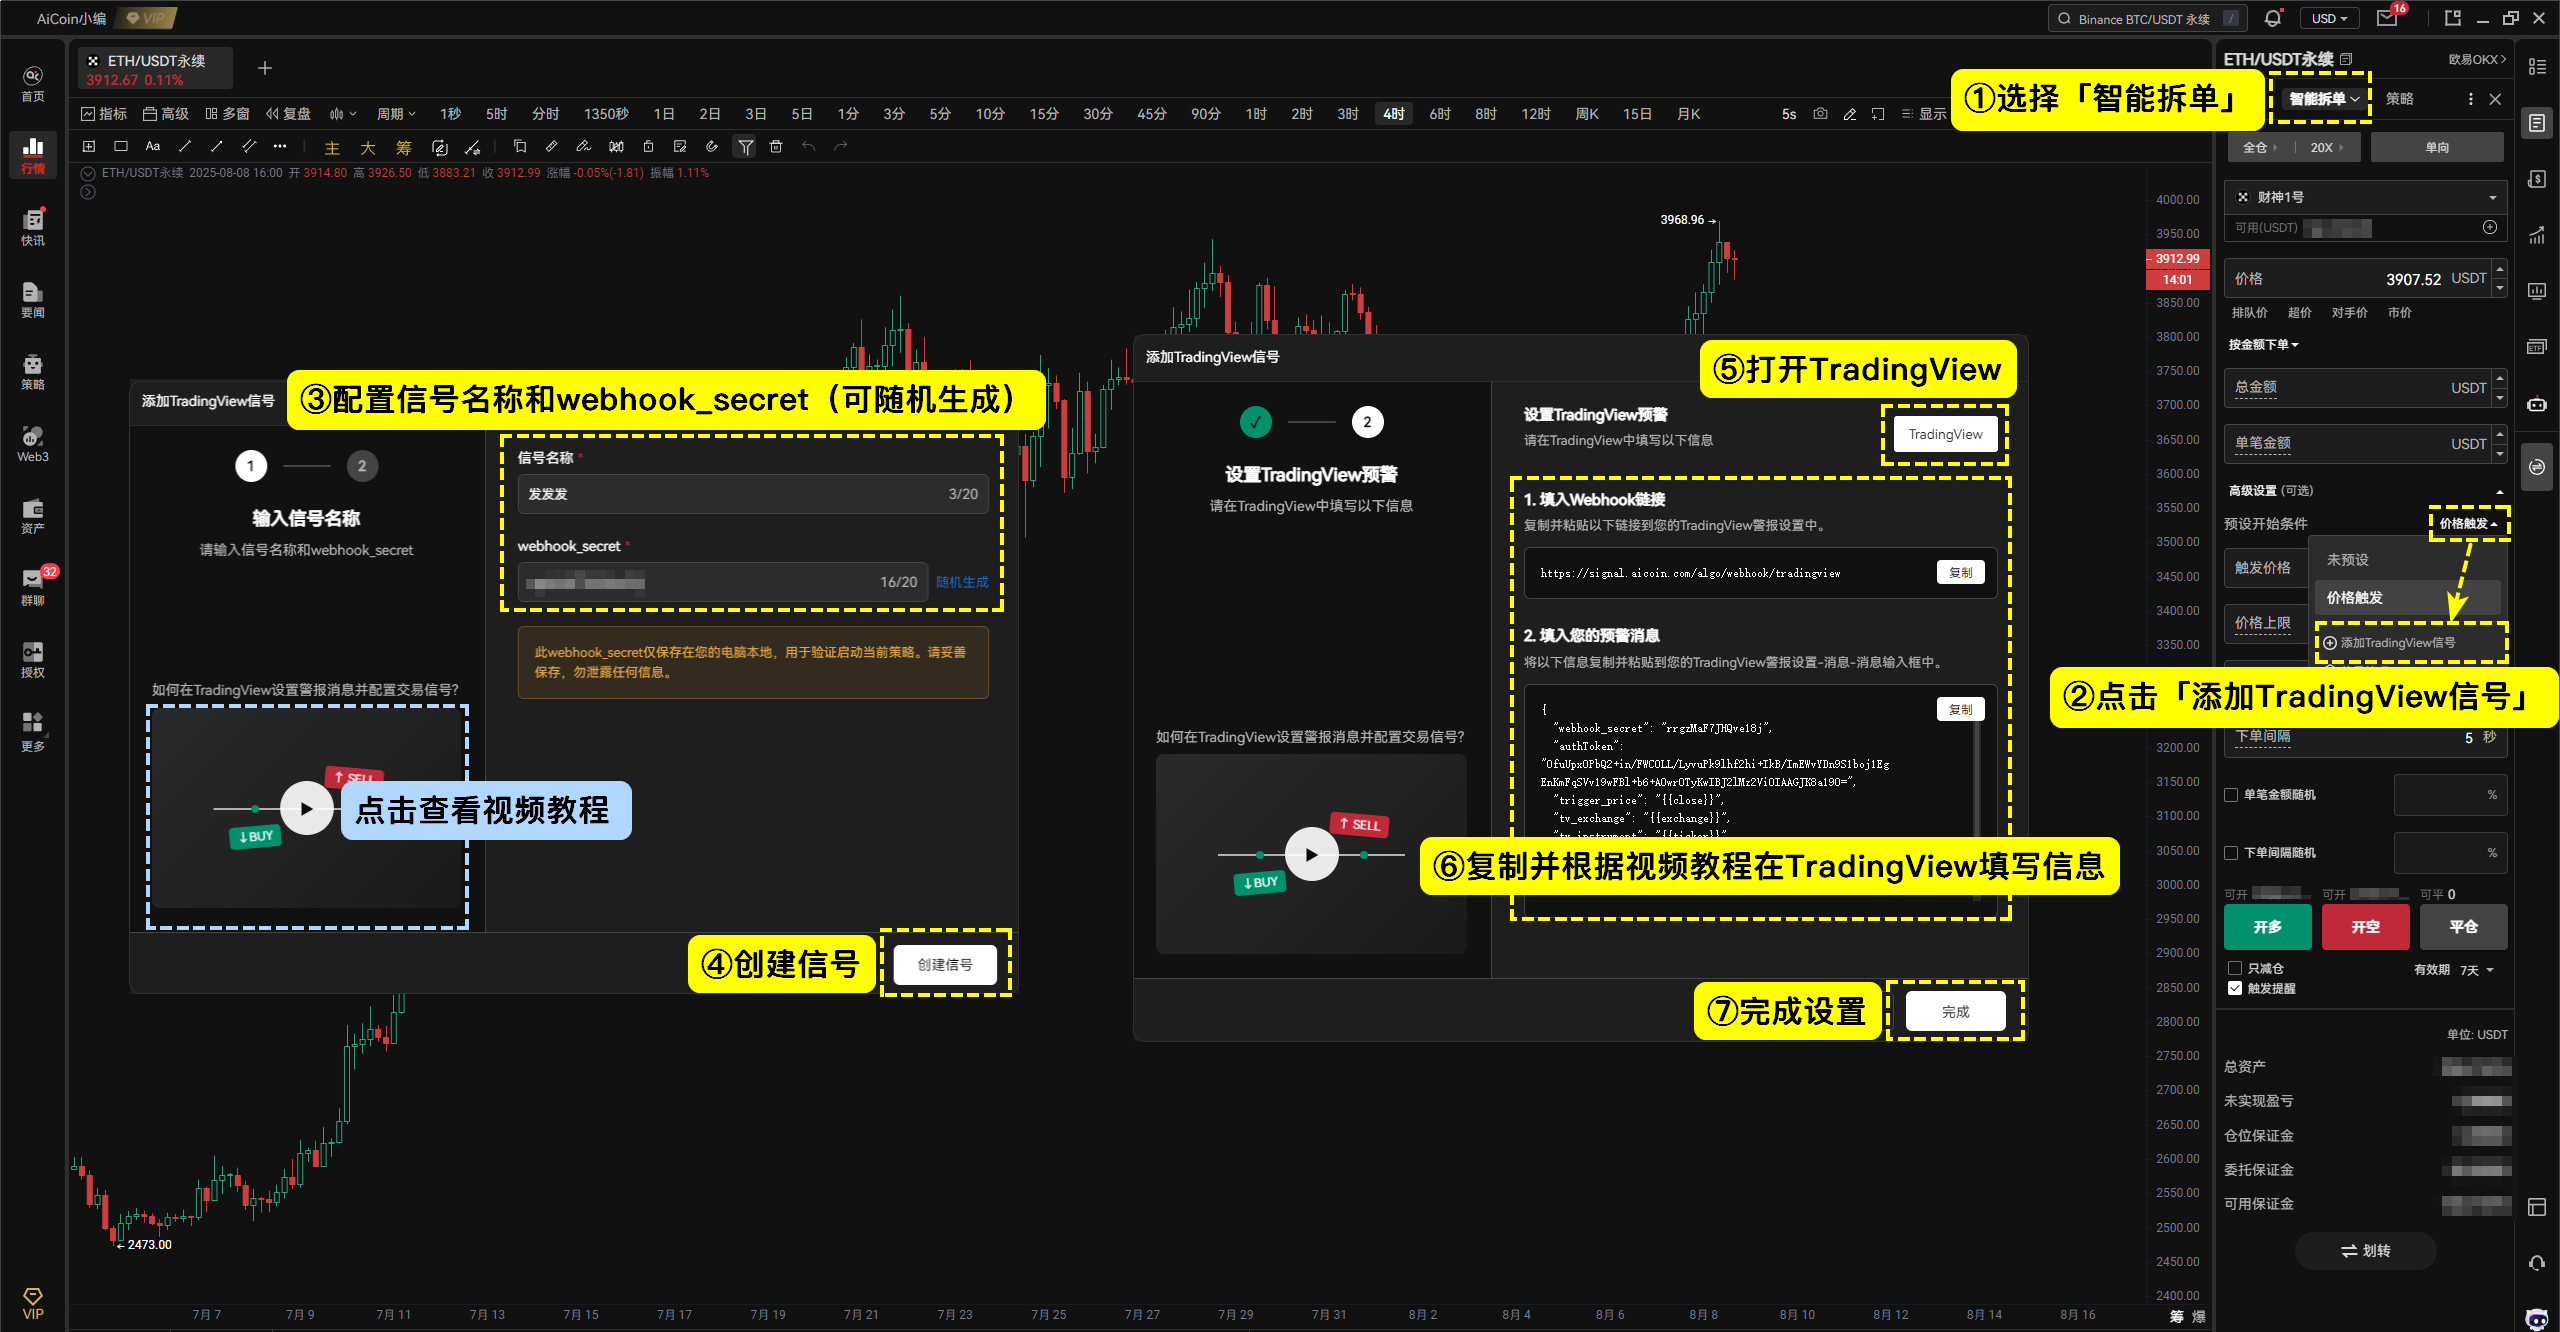
Task: Open the 快讯 news sidebar icon
Action: (33, 226)
